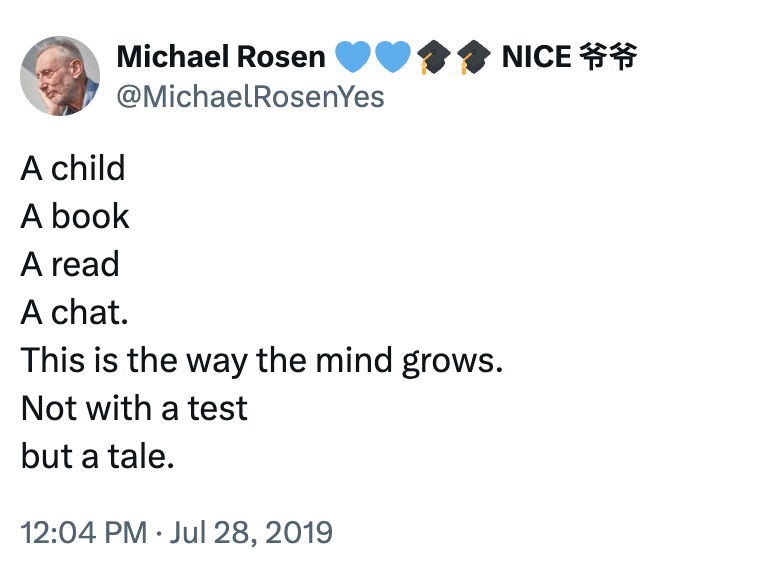Click the tweet line "A child"

point(73,168)
